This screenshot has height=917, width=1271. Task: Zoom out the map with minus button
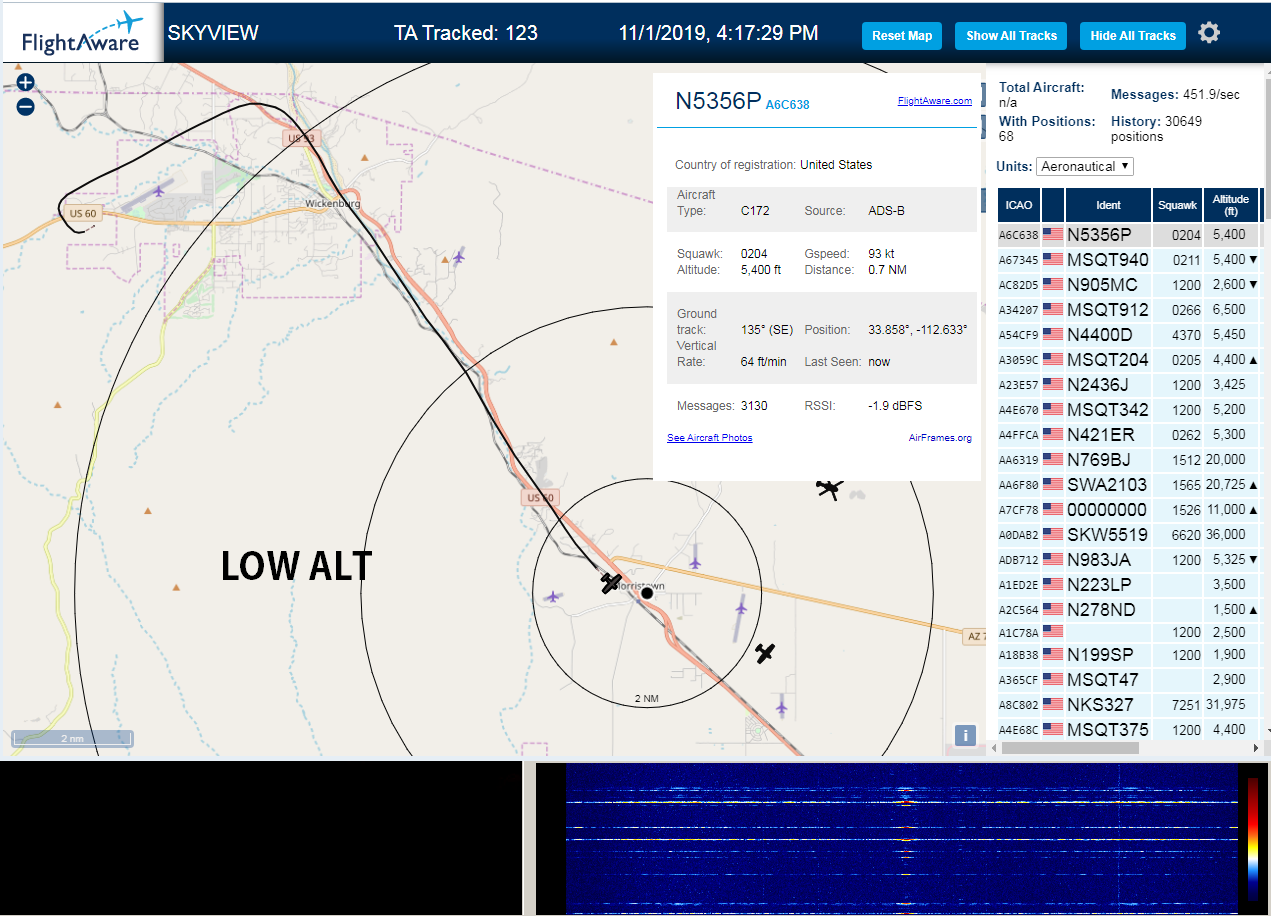(x=26, y=106)
